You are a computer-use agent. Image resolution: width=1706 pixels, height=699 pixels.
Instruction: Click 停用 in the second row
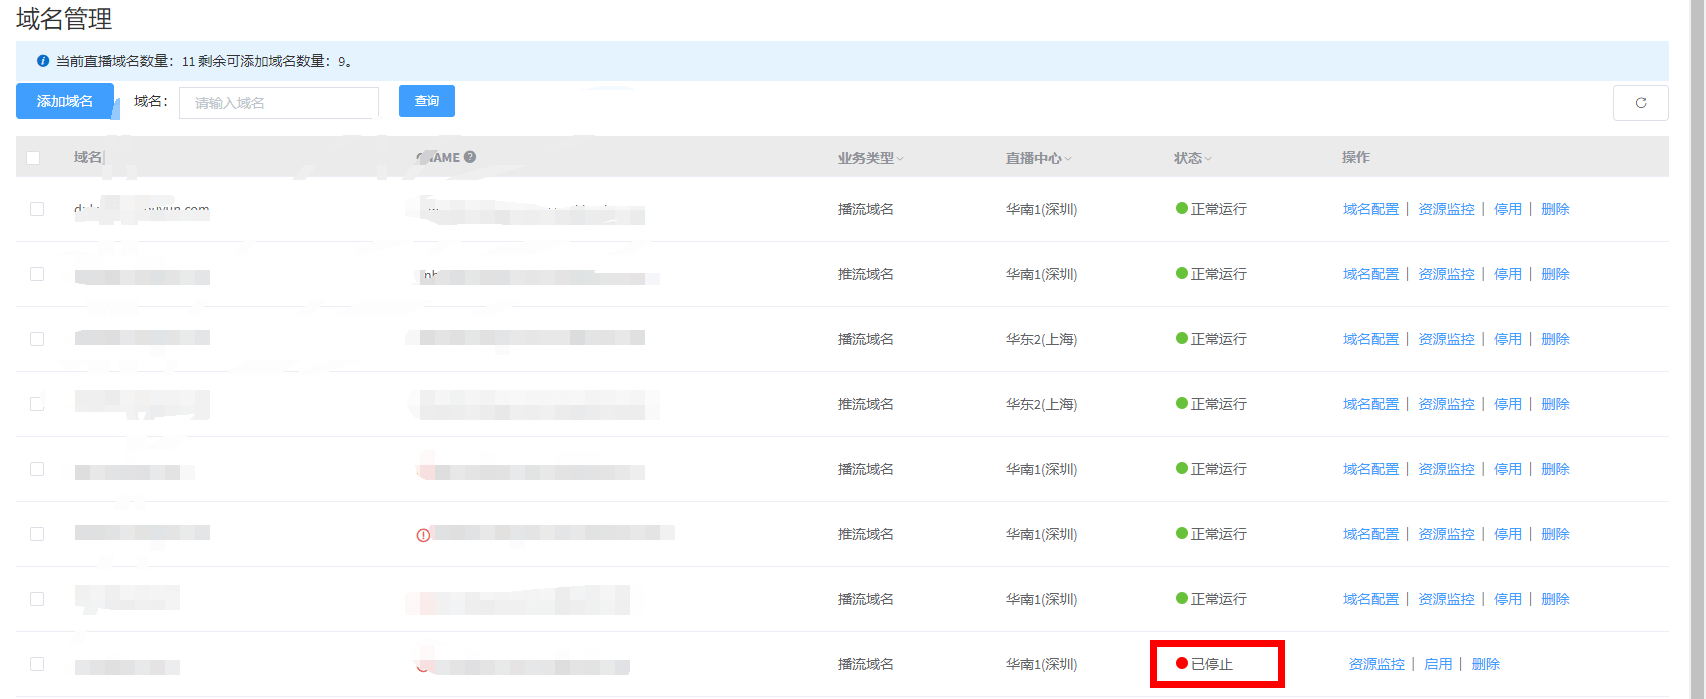point(1507,274)
